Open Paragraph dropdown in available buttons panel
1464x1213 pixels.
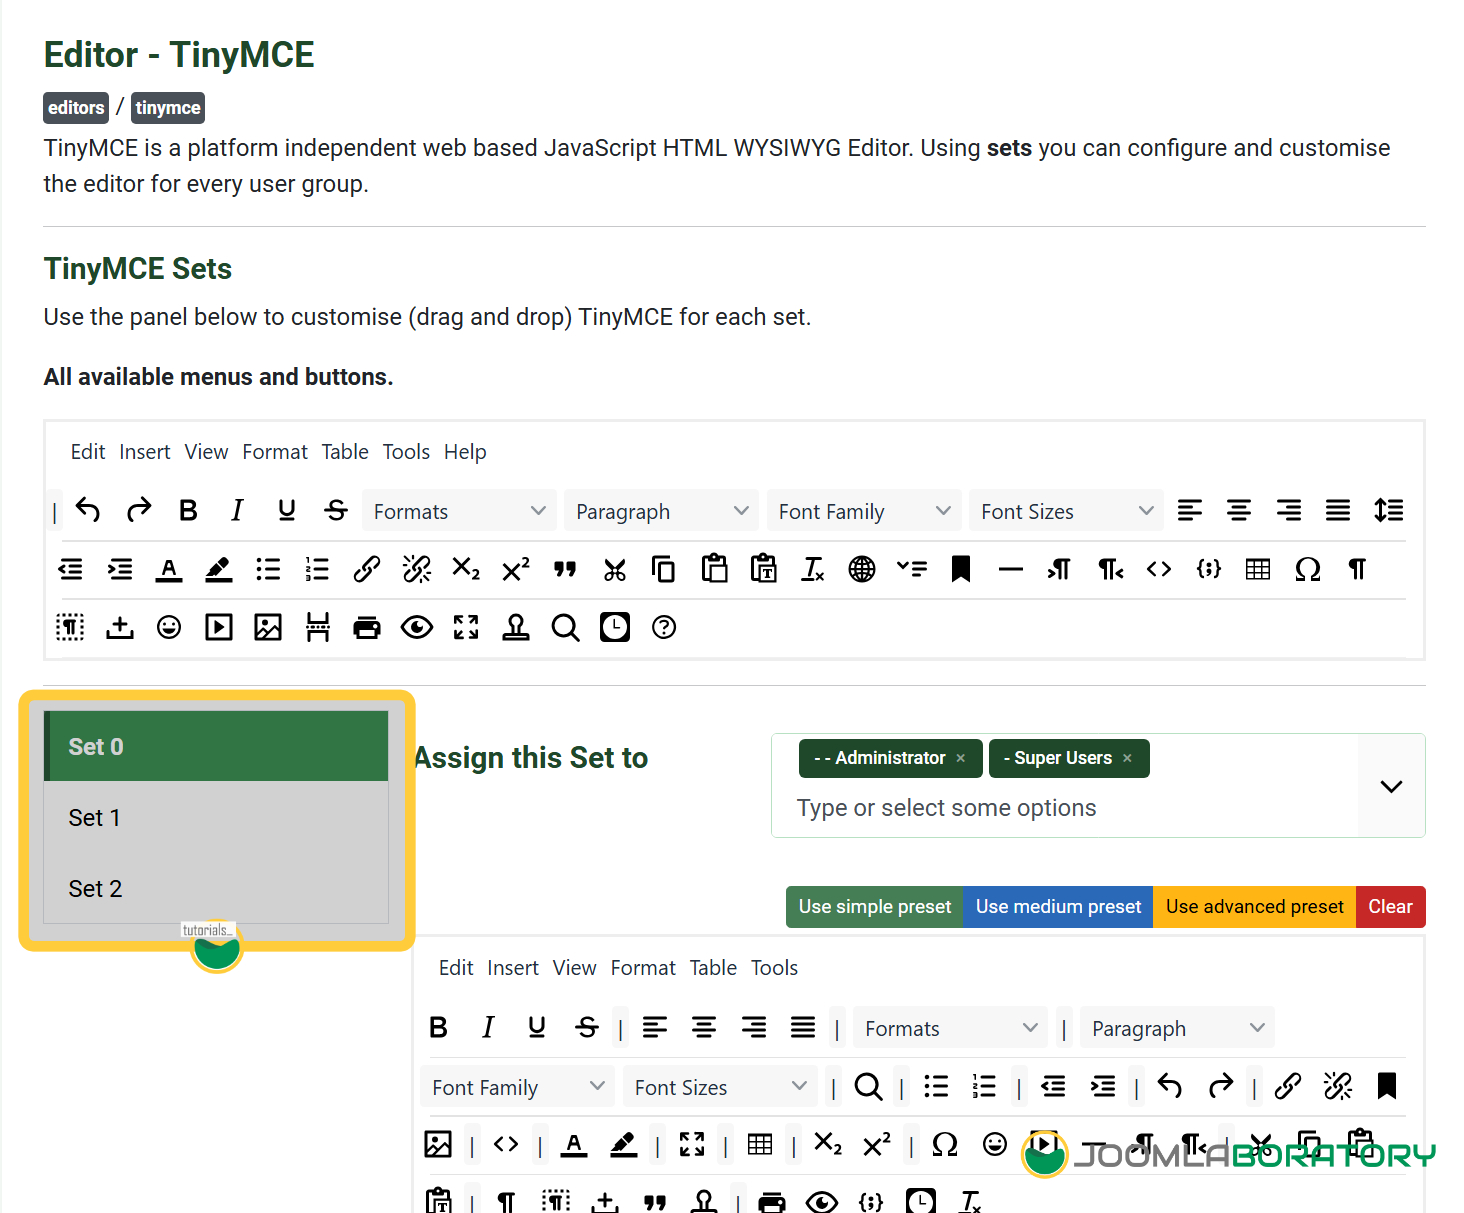point(661,511)
